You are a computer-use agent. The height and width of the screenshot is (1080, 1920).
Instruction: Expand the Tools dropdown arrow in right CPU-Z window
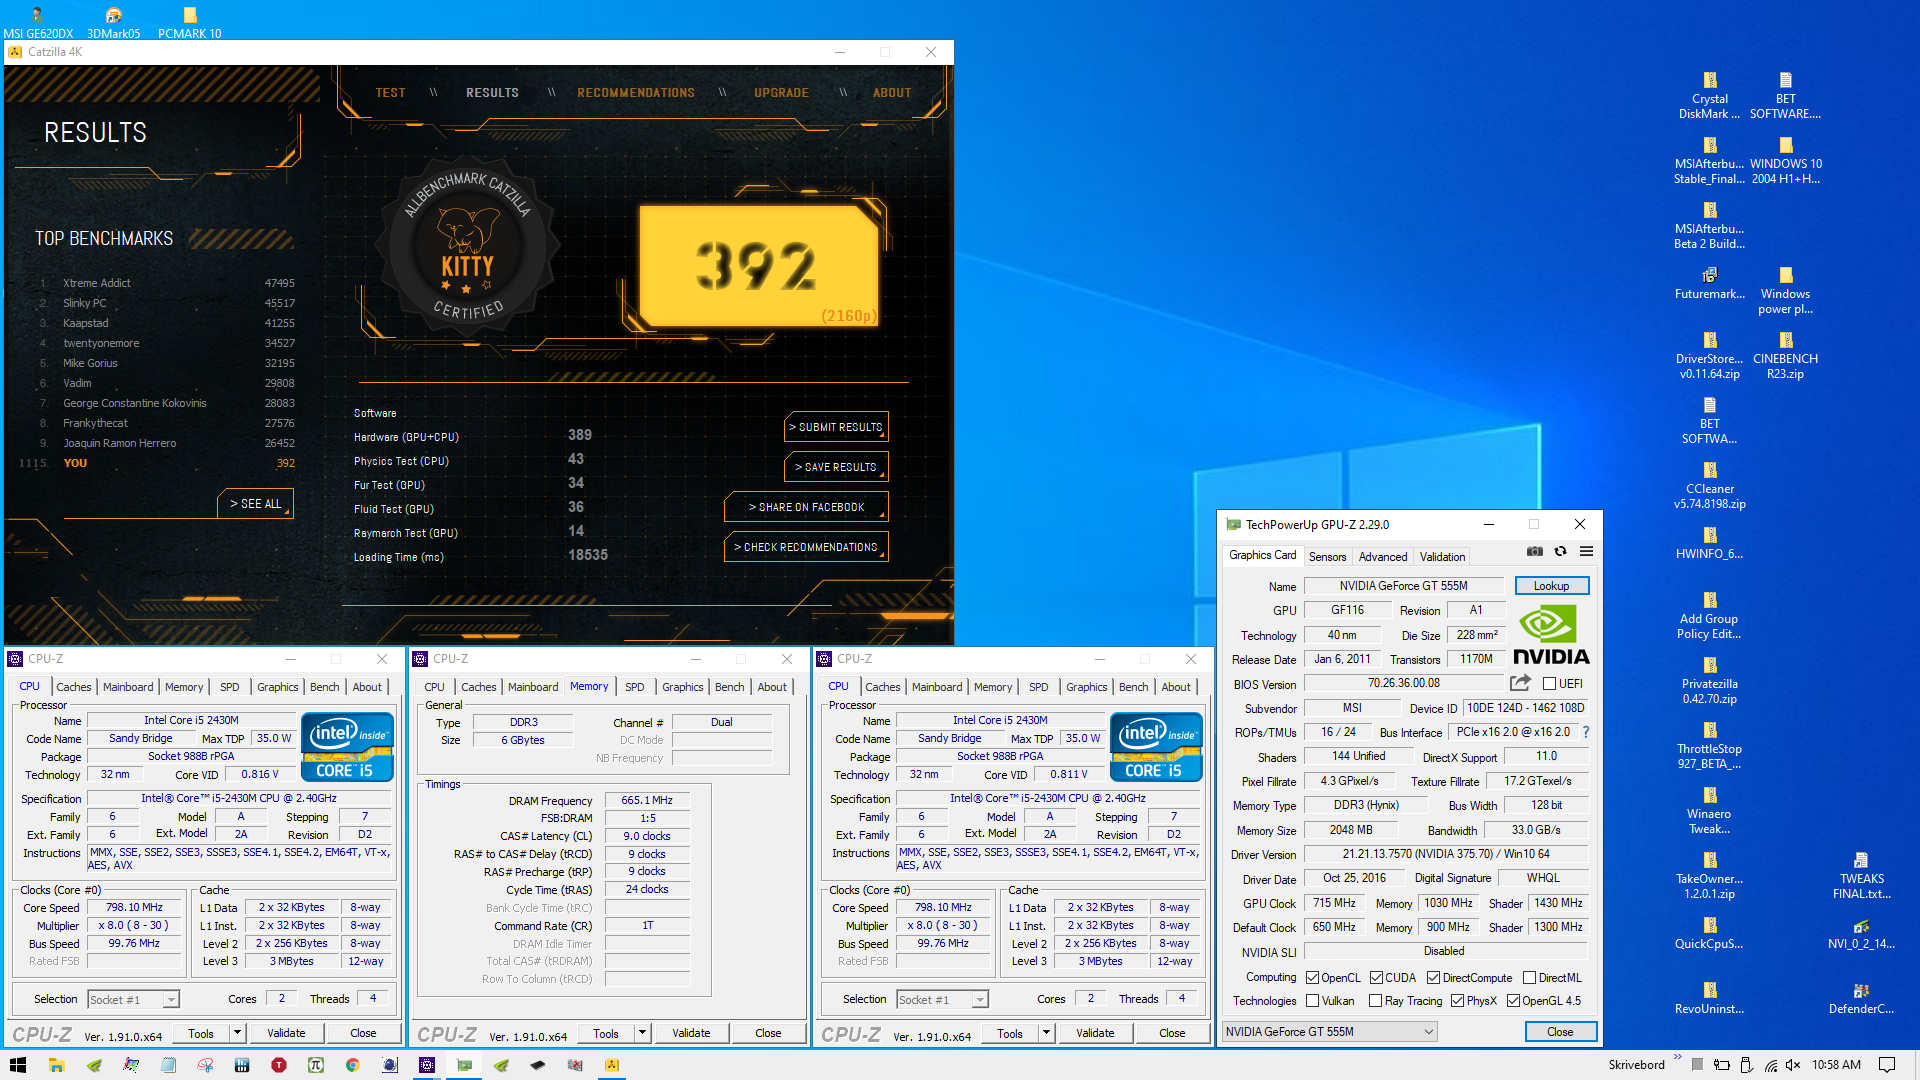point(1046,1033)
